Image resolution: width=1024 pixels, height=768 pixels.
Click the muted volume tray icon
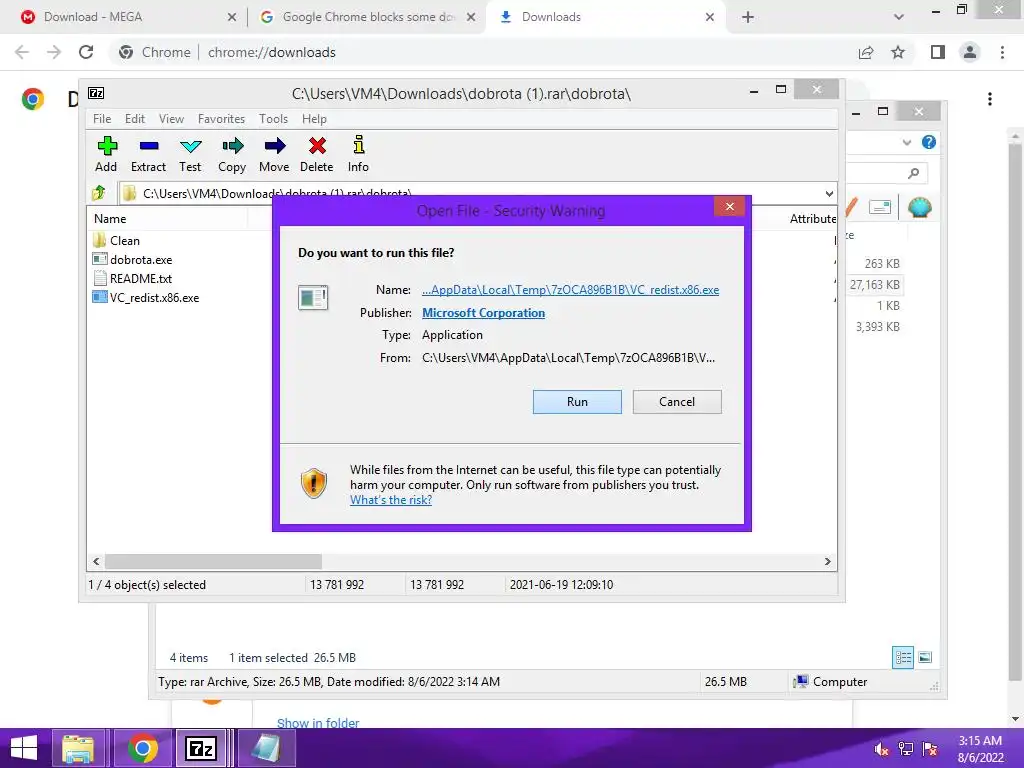pyautogui.click(x=881, y=749)
